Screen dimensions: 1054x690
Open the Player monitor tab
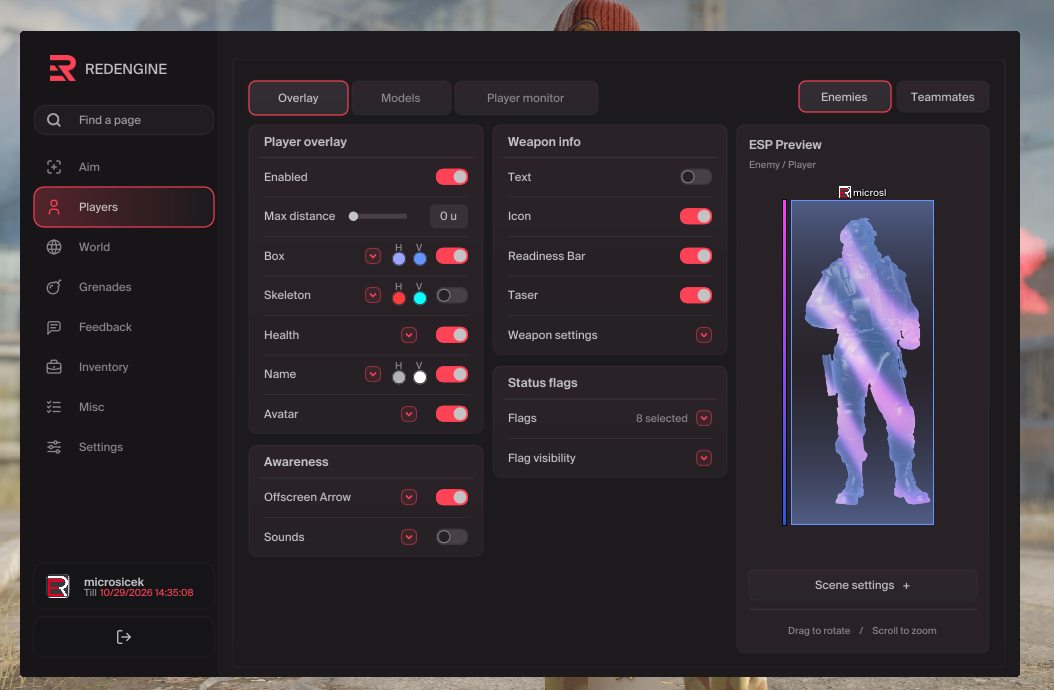tap(526, 98)
